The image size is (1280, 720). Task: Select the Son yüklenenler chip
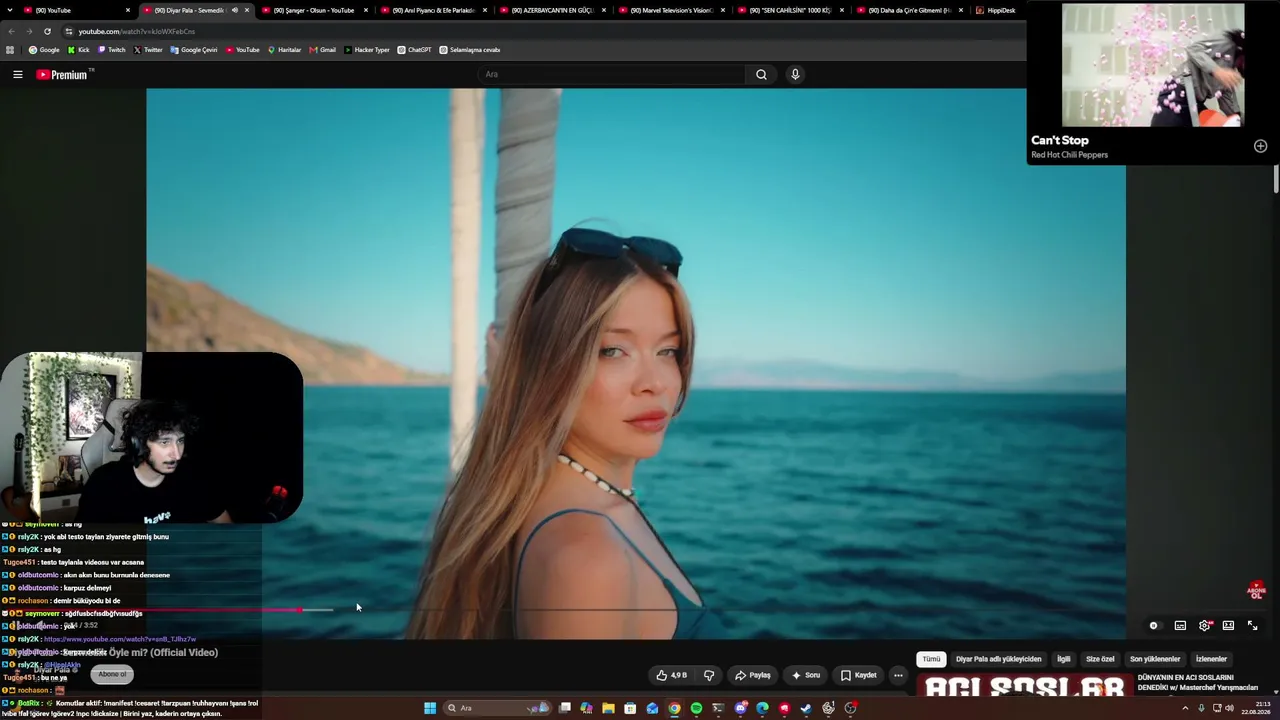point(1155,659)
